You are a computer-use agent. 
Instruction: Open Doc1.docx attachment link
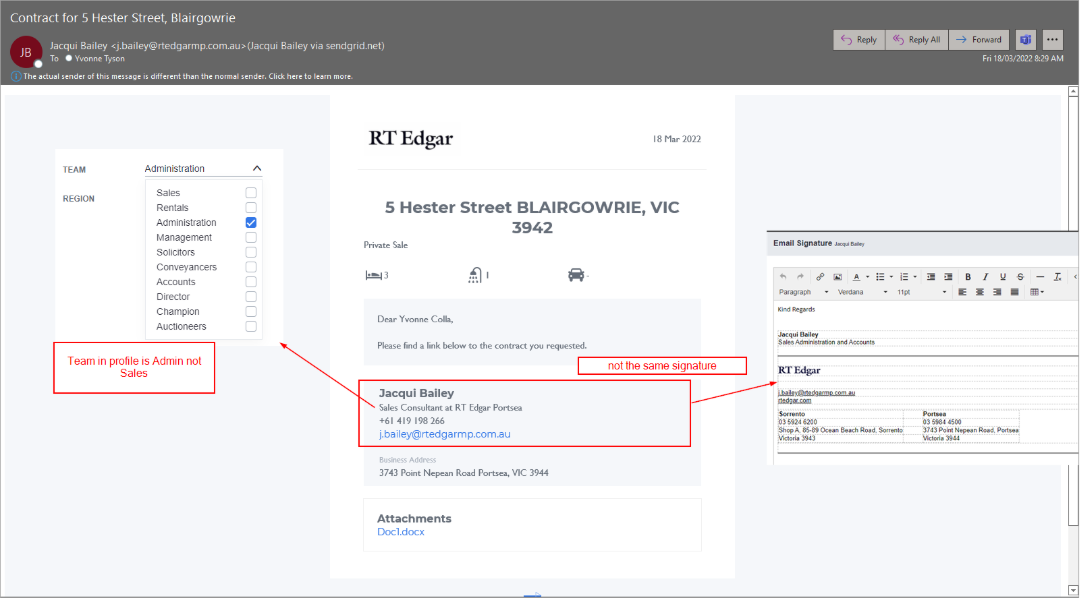tap(401, 532)
